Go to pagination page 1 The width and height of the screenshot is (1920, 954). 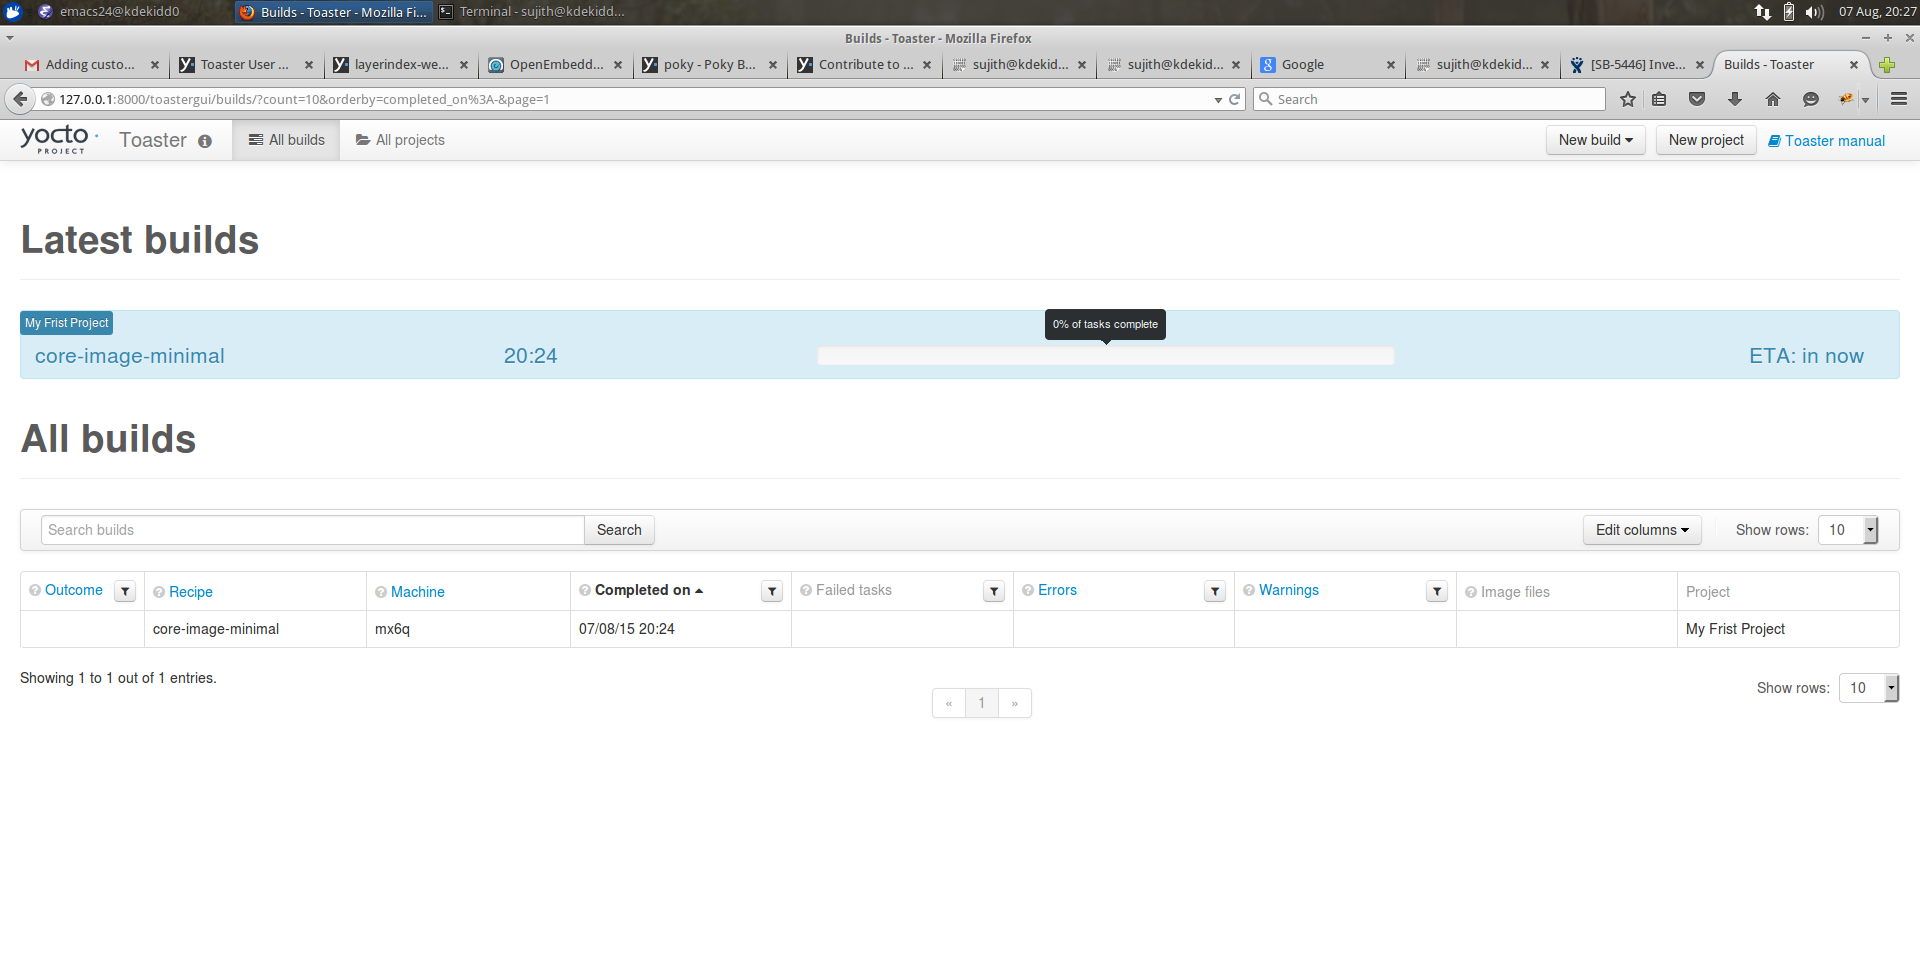pyautogui.click(x=982, y=703)
